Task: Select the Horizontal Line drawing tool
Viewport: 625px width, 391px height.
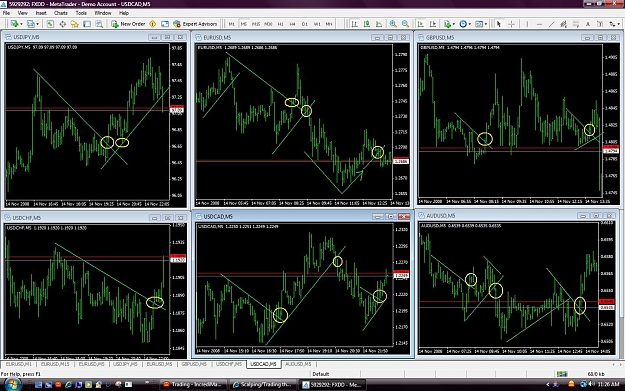Action: pos(539,24)
